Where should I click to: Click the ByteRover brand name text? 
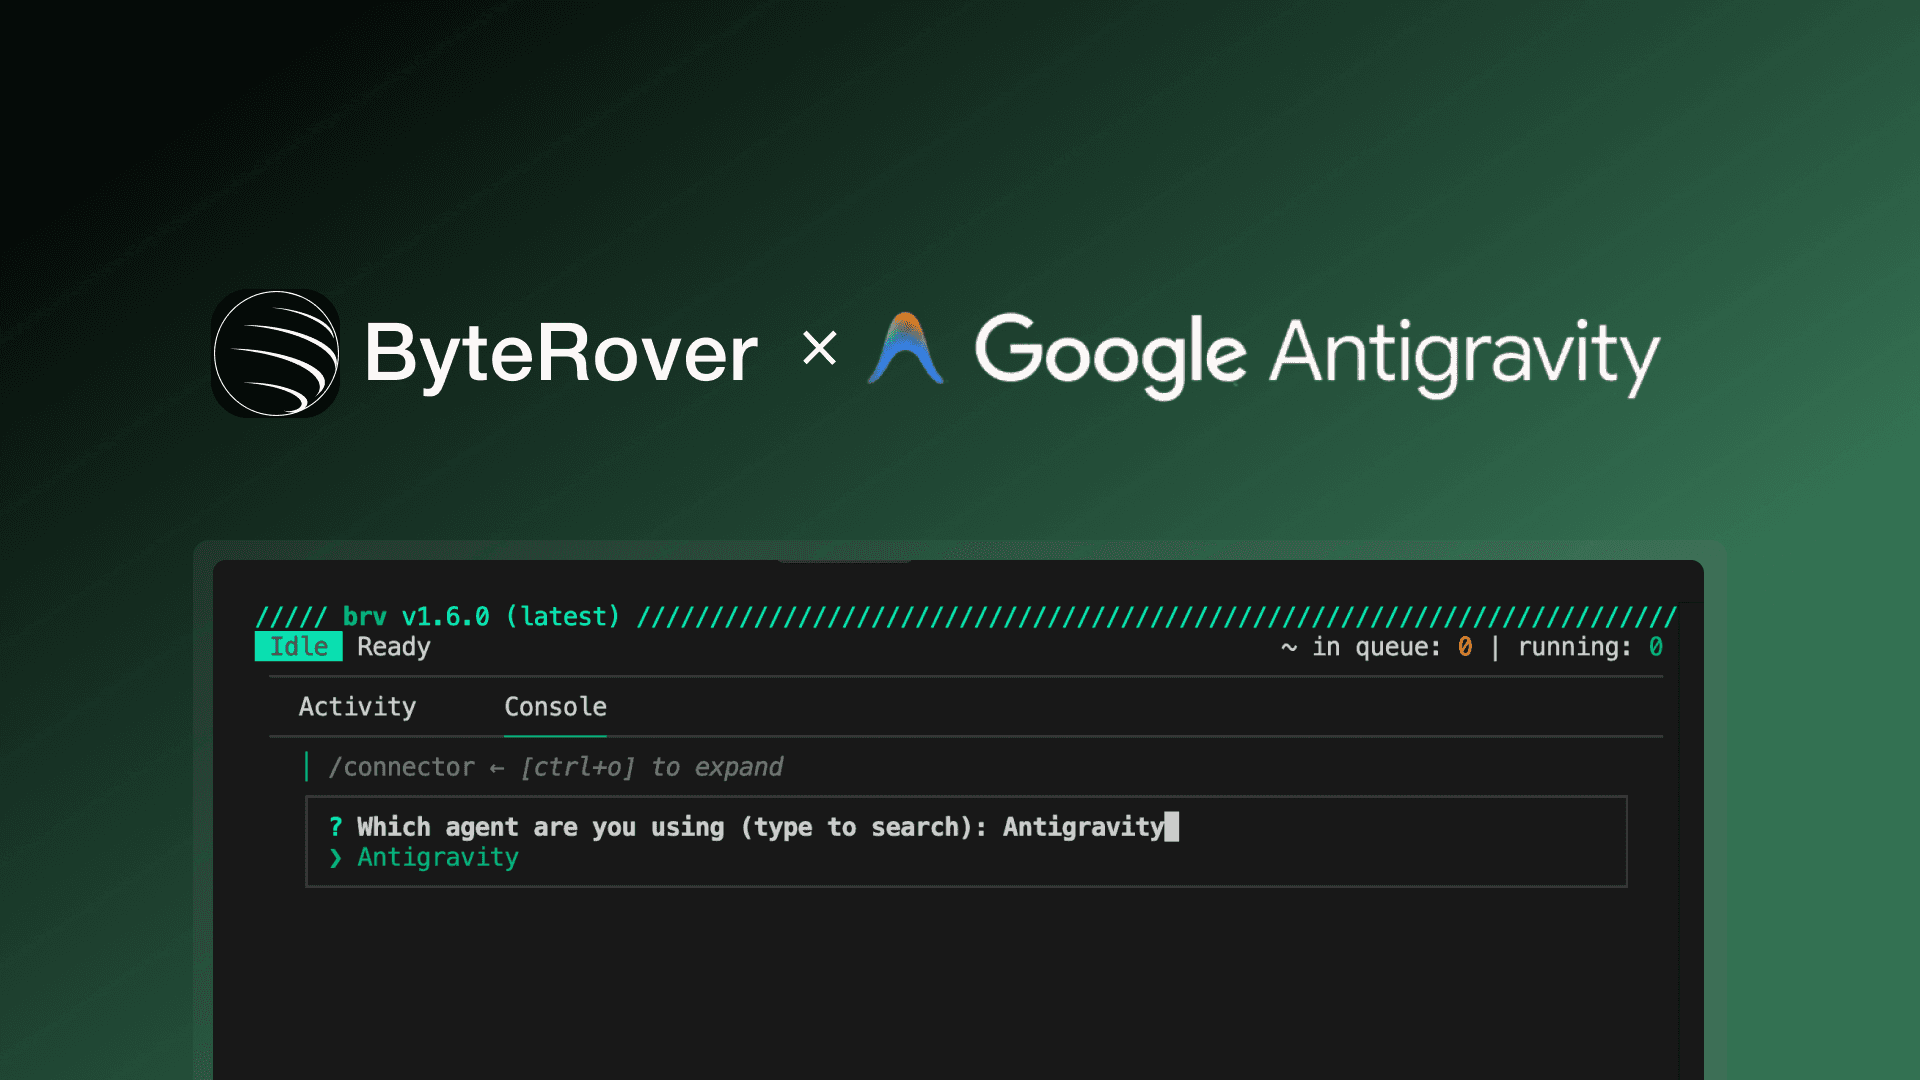pyautogui.click(x=561, y=353)
